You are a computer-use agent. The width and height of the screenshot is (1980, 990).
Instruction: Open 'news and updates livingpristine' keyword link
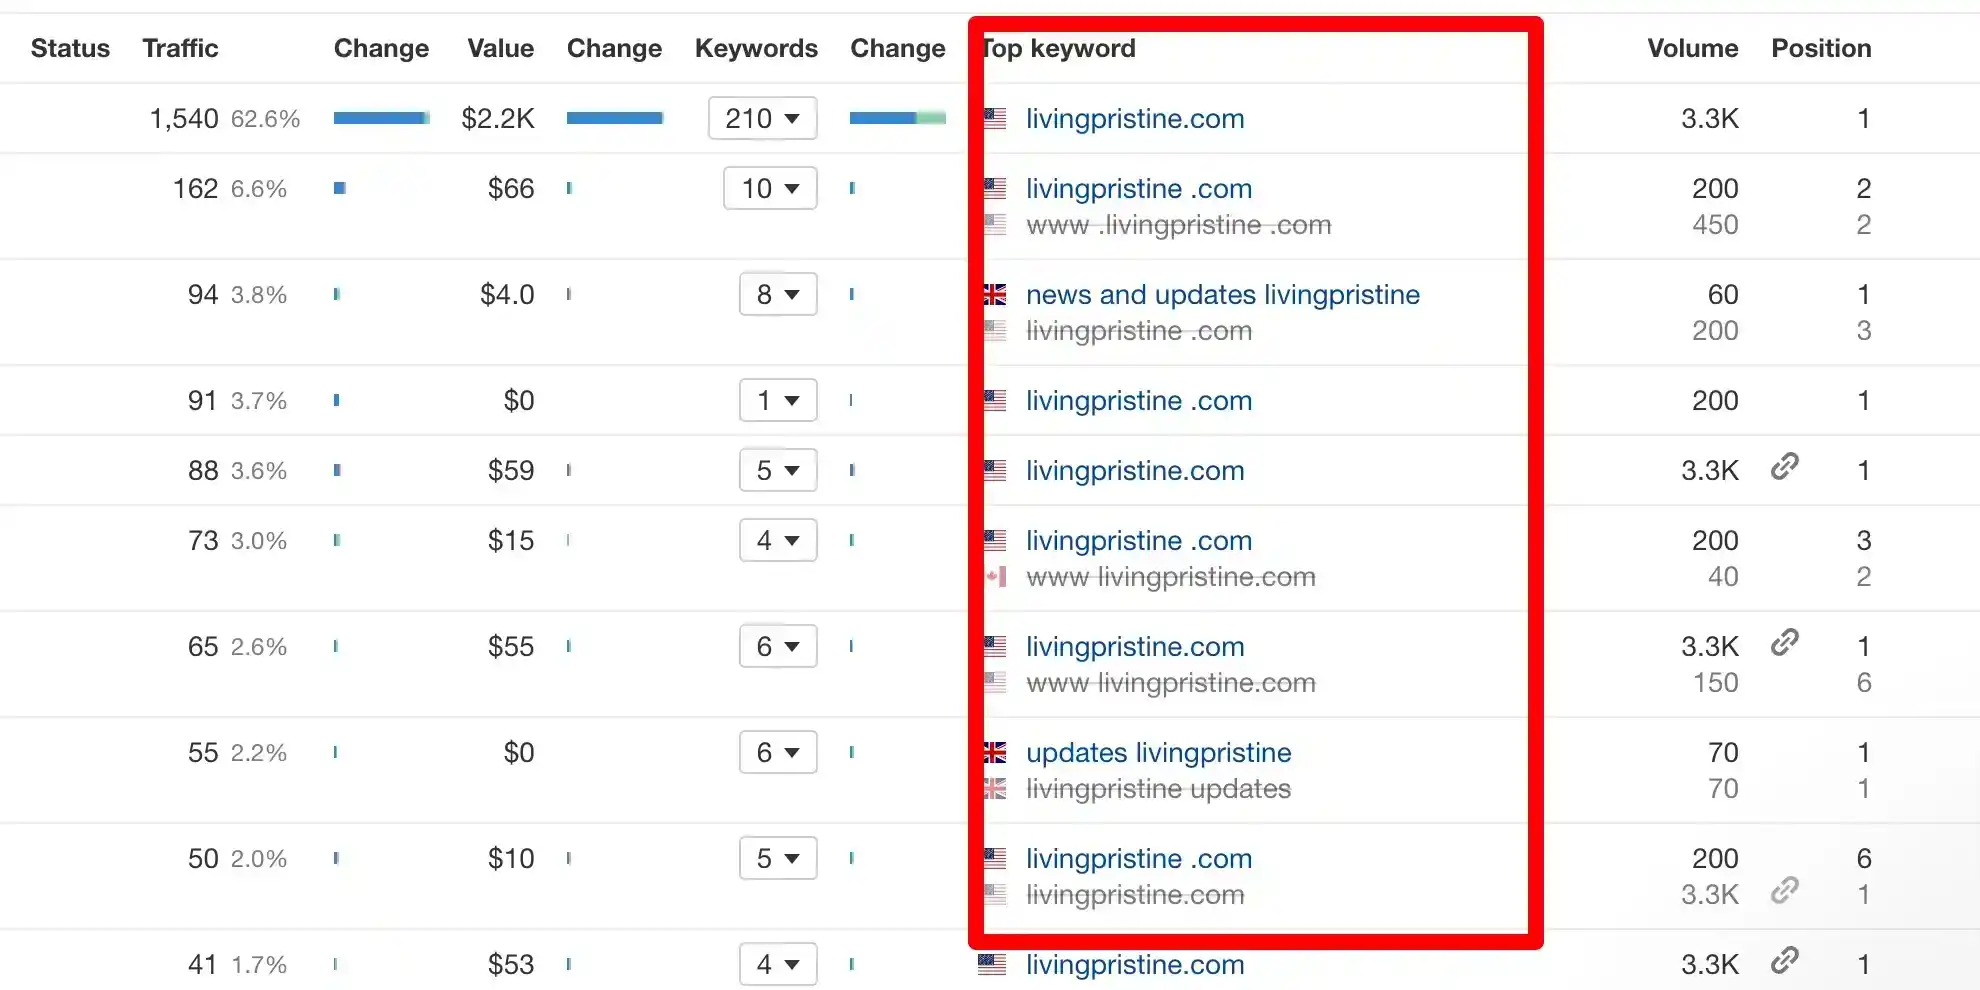(x=1223, y=295)
